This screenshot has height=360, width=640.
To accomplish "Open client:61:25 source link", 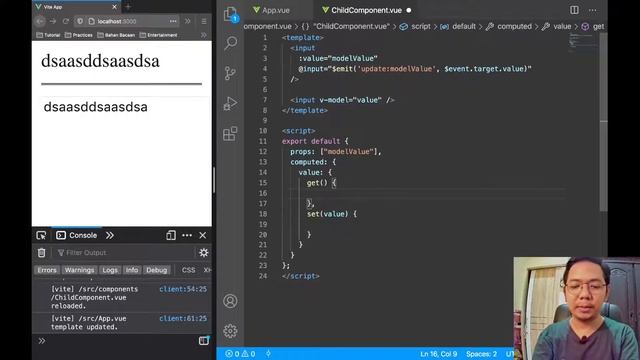I will (x=183, y=318).
